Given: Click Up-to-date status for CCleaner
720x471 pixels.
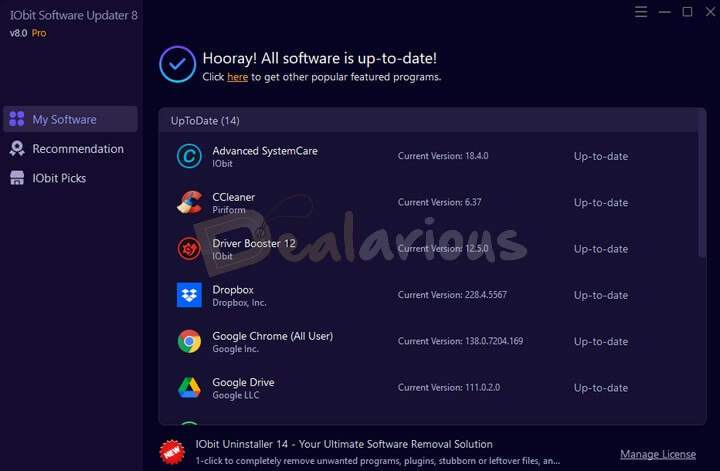Looking at the screenshot, I should point(601,202).
